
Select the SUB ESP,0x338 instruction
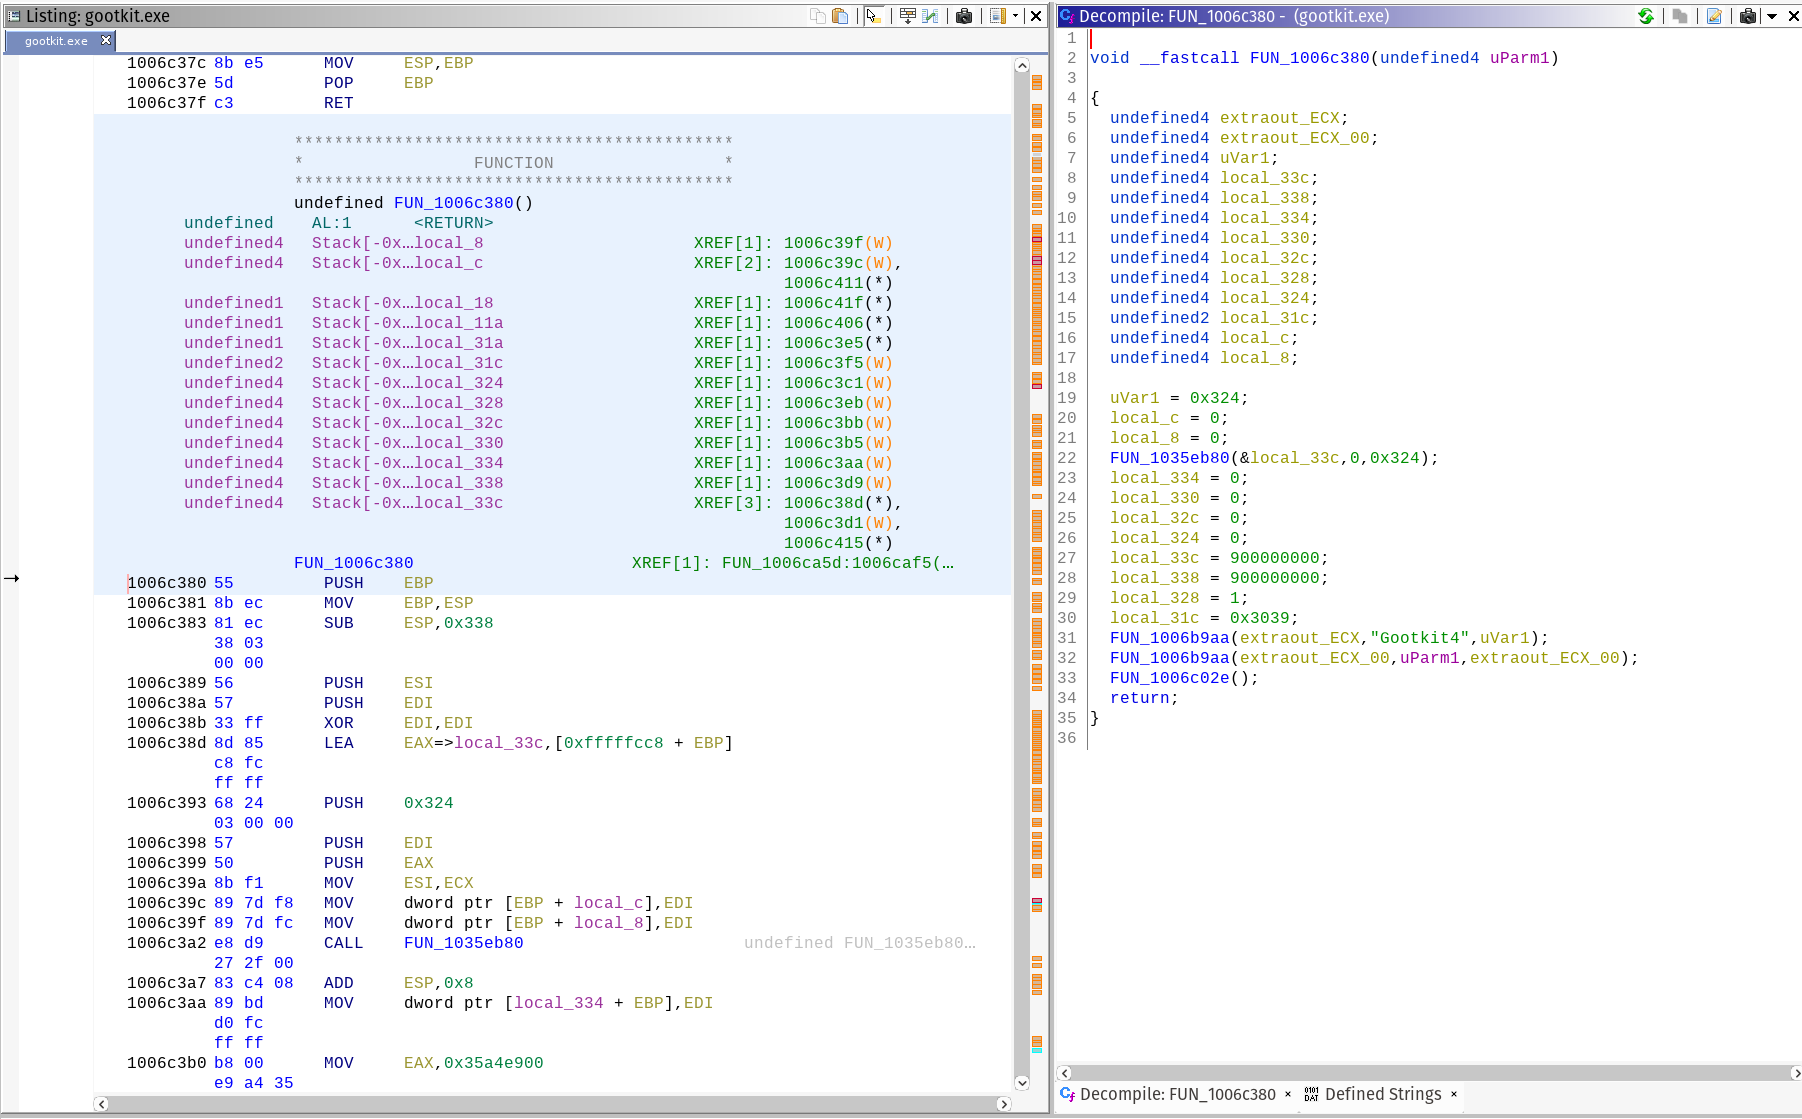(x=409, y=623)
